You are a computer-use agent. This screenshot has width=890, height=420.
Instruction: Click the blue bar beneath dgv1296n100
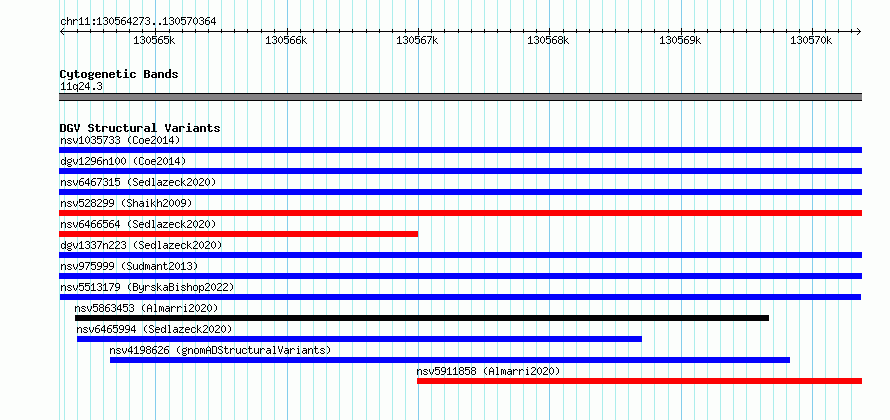[x=460, y=171]
